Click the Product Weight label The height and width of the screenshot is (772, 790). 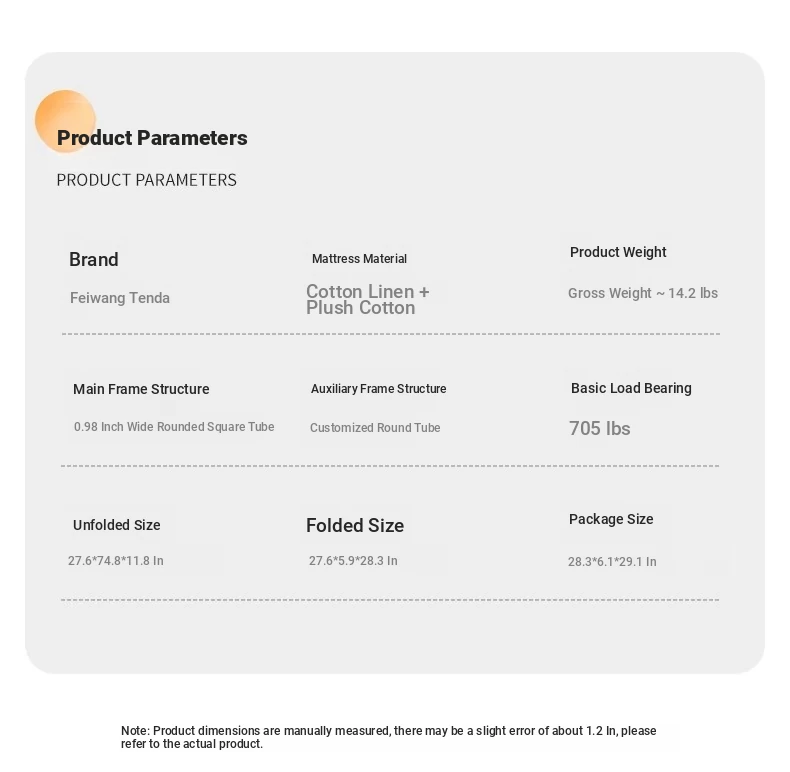(x=618, y=252)
